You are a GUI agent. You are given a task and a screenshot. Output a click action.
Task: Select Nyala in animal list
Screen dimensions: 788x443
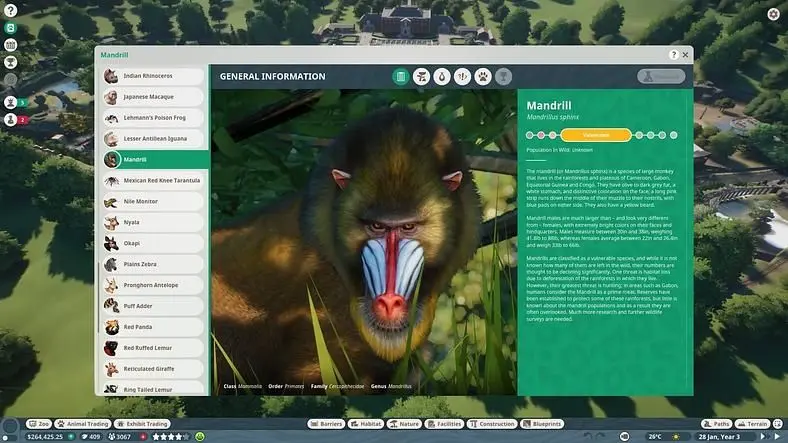[x=153, y=223]
